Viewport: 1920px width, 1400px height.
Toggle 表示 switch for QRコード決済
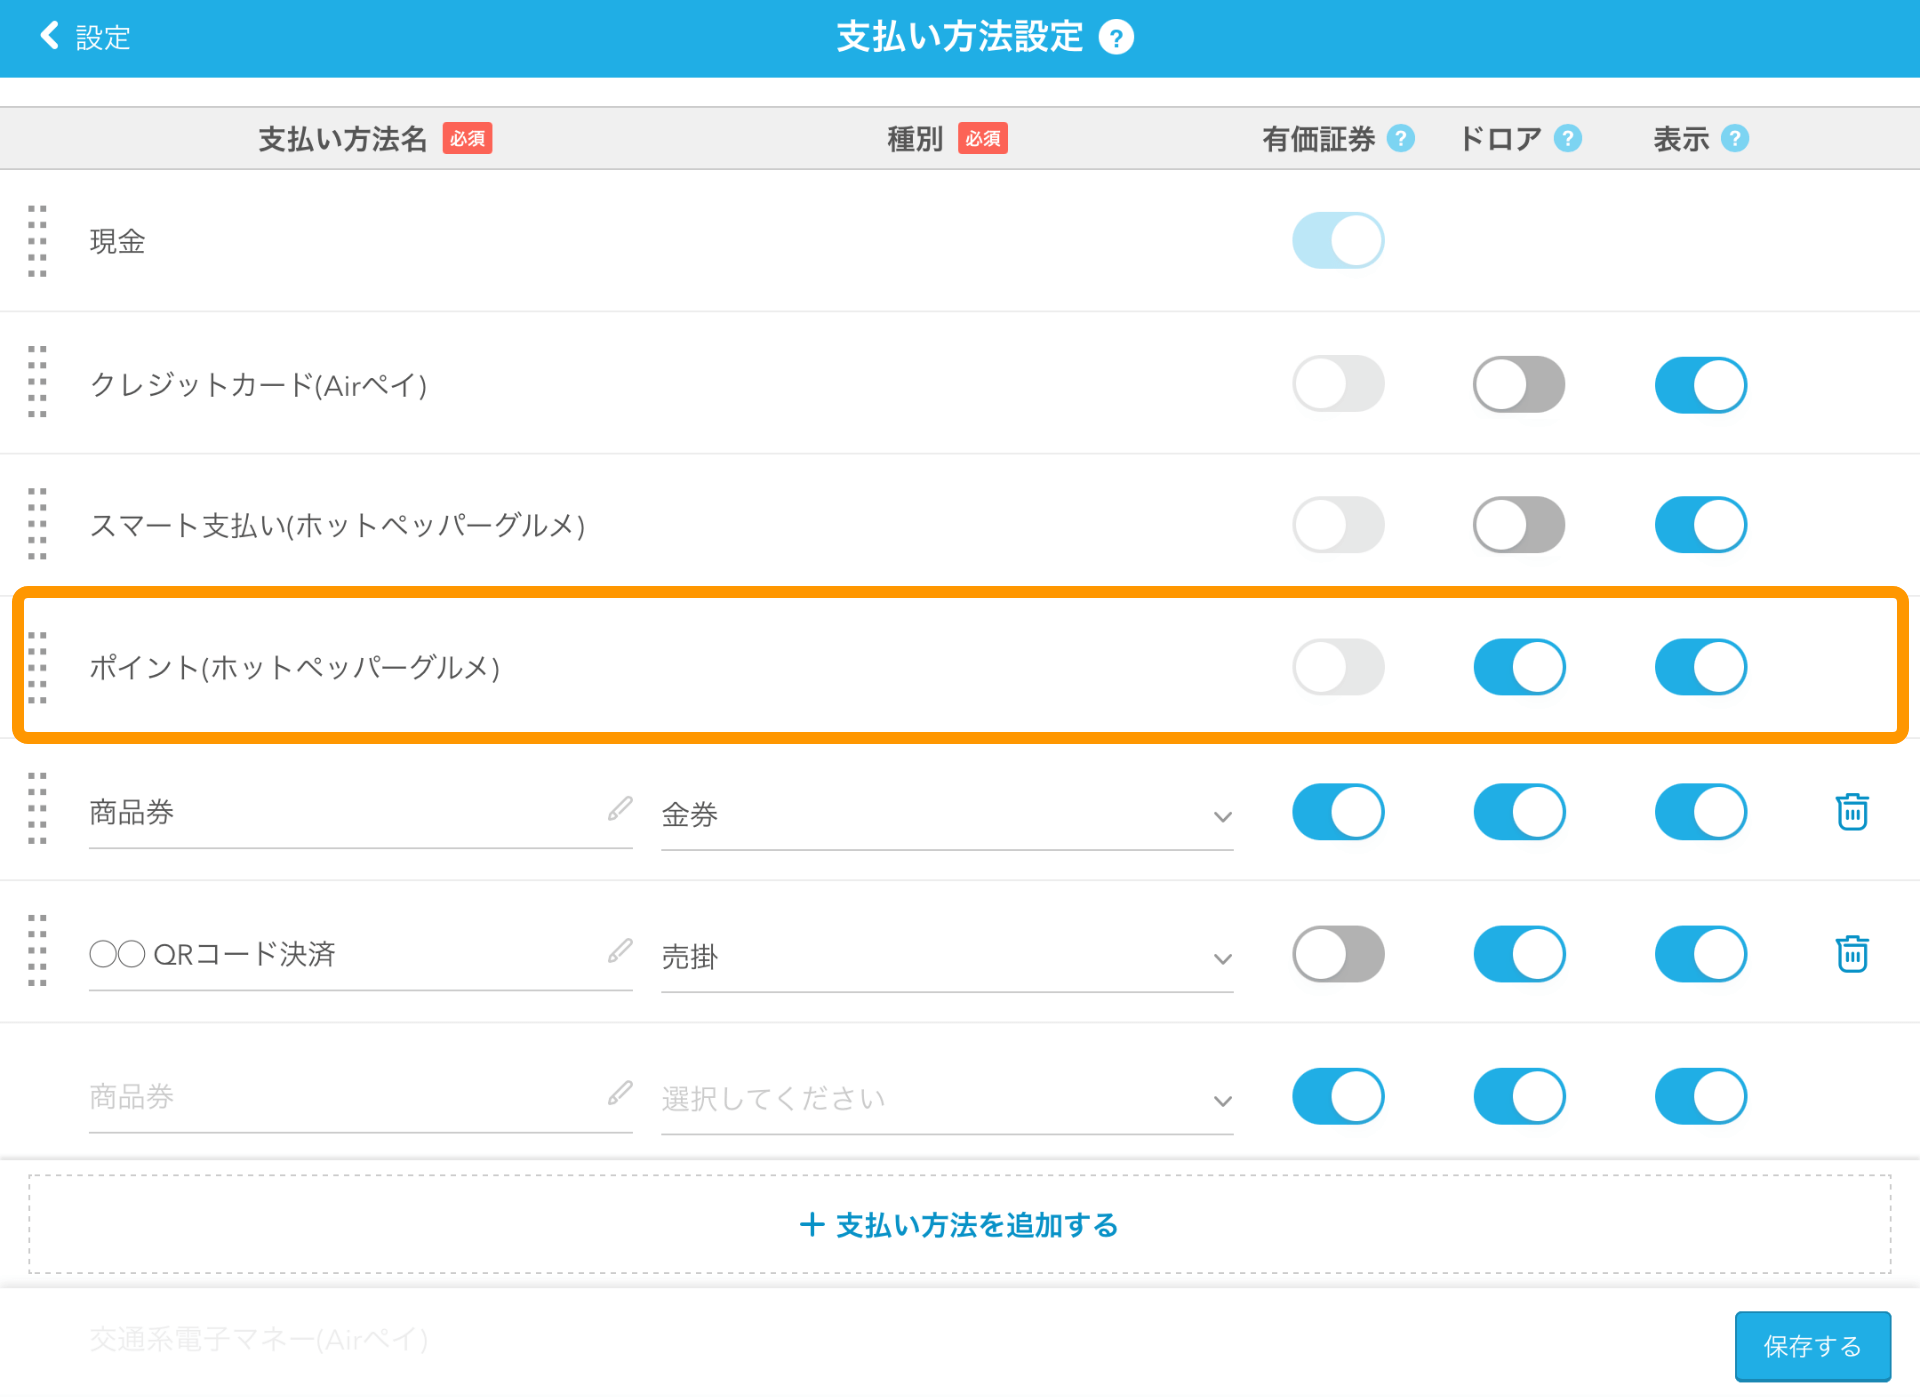tap(1700, 954)
